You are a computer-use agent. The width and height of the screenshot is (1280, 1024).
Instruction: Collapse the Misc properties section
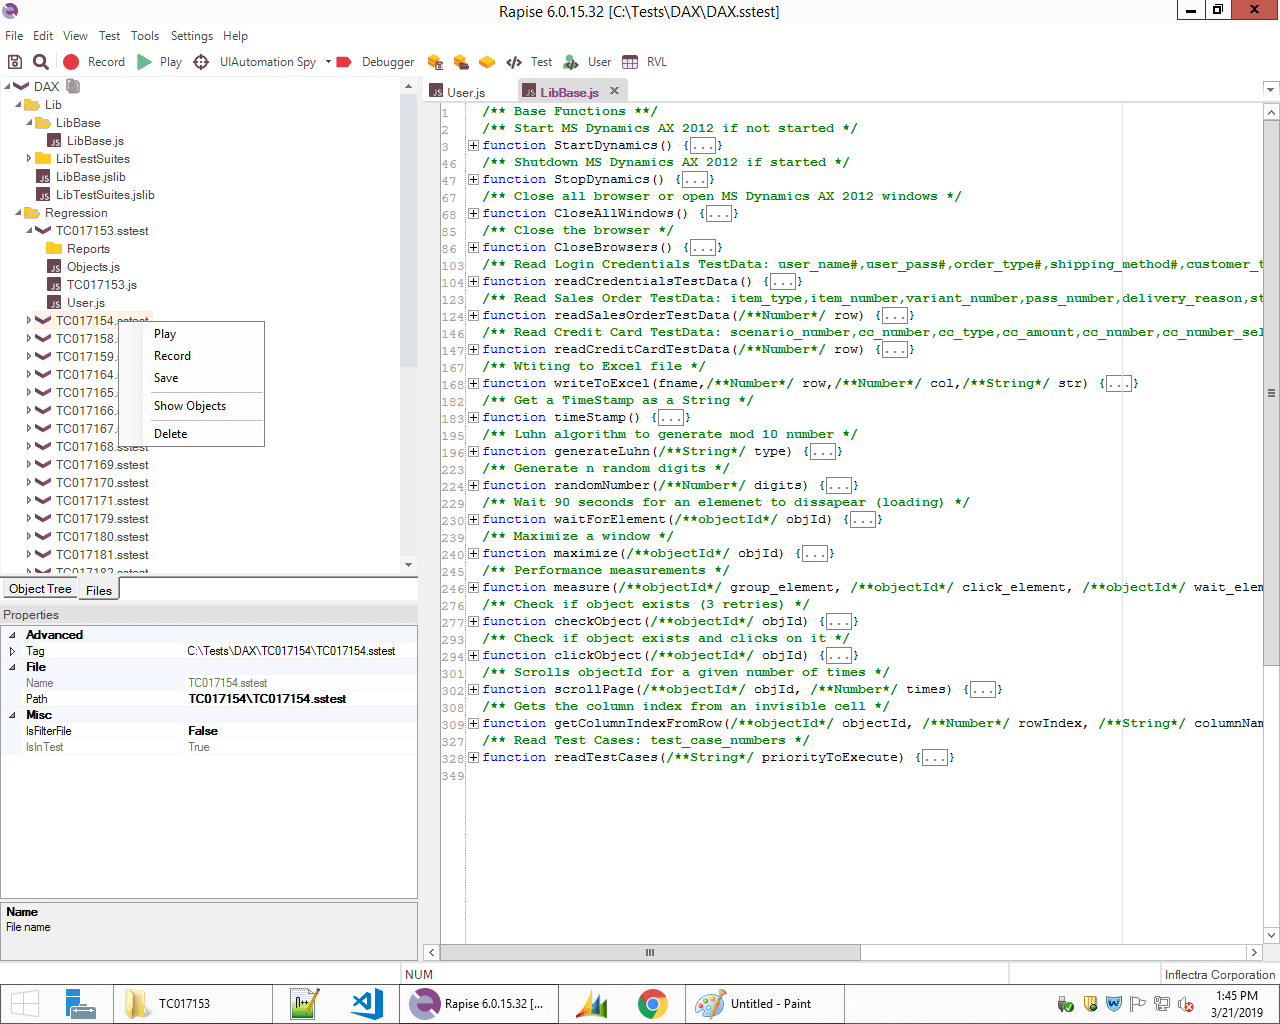[x=12, y=715]
